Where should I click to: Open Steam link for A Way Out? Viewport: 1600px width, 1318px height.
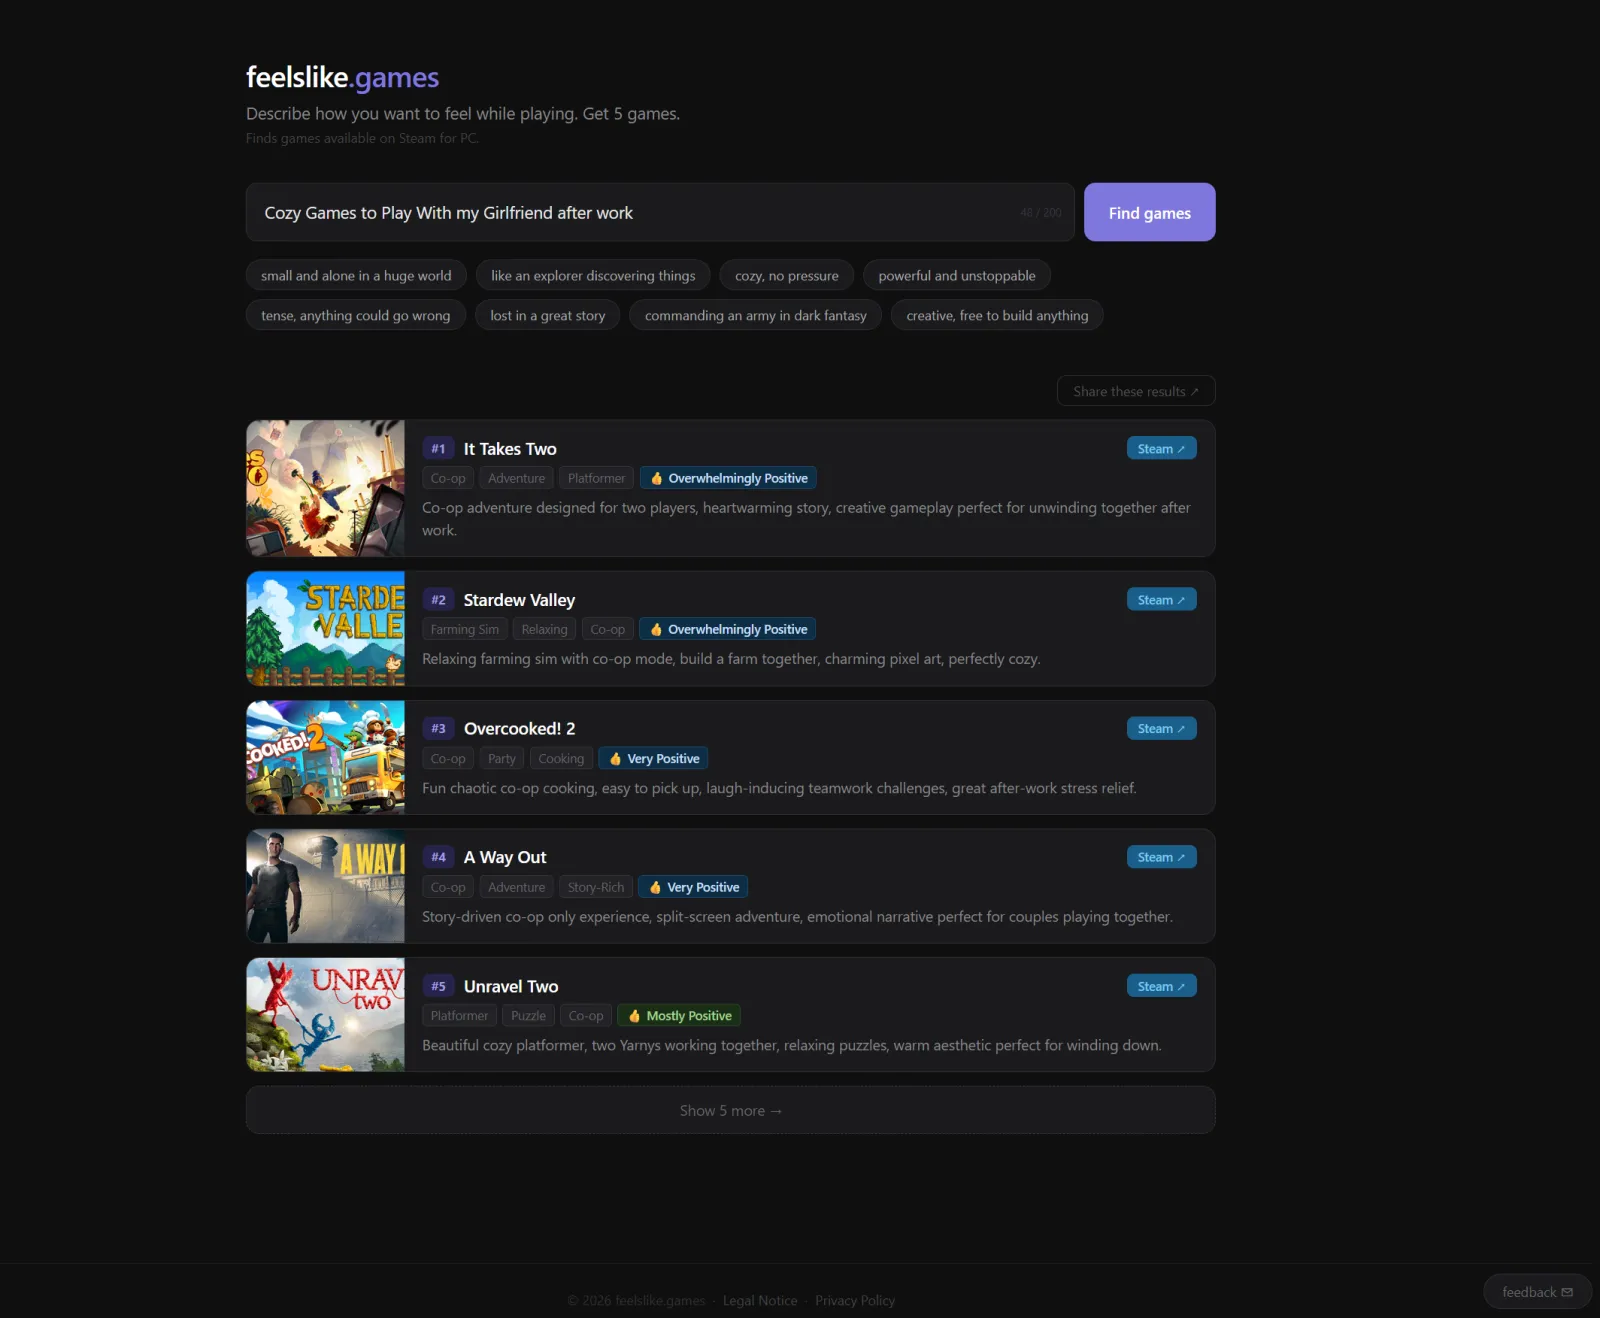(1161, 857)
